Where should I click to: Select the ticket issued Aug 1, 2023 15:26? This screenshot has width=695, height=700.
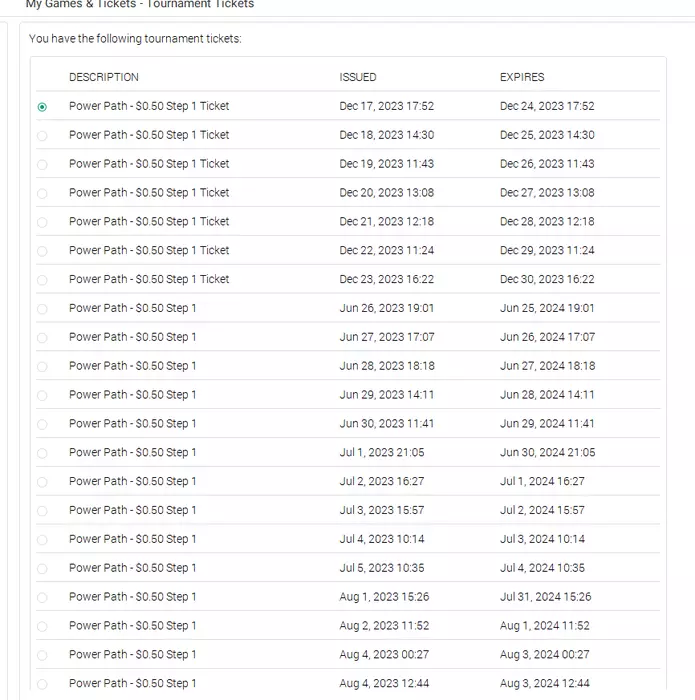pos(42,598)
